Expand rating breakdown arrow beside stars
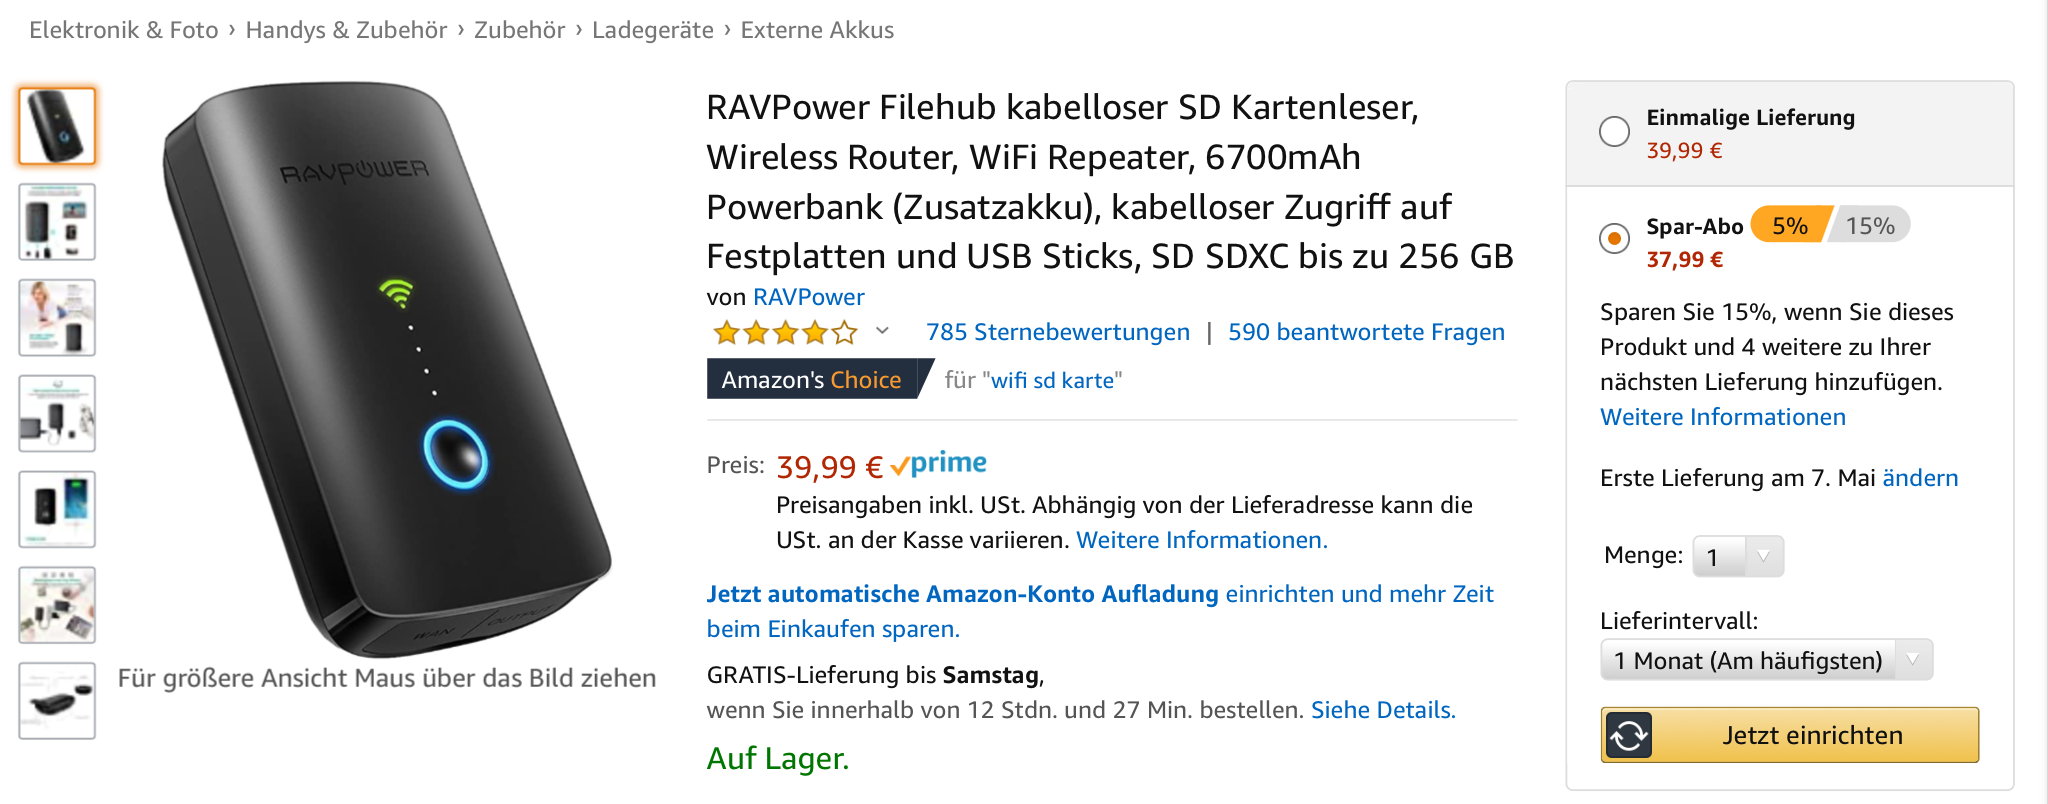 click(882, 331)
